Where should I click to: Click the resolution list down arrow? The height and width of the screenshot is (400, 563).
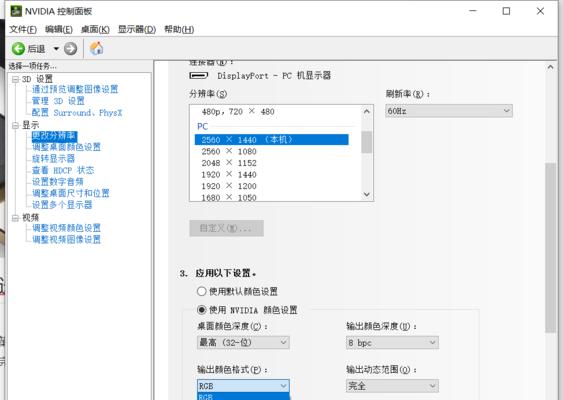367,194
